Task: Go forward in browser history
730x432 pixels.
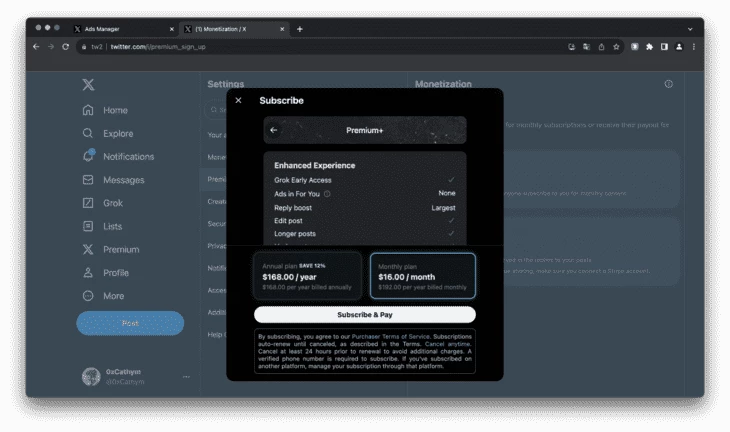Action: coord(51,47)
